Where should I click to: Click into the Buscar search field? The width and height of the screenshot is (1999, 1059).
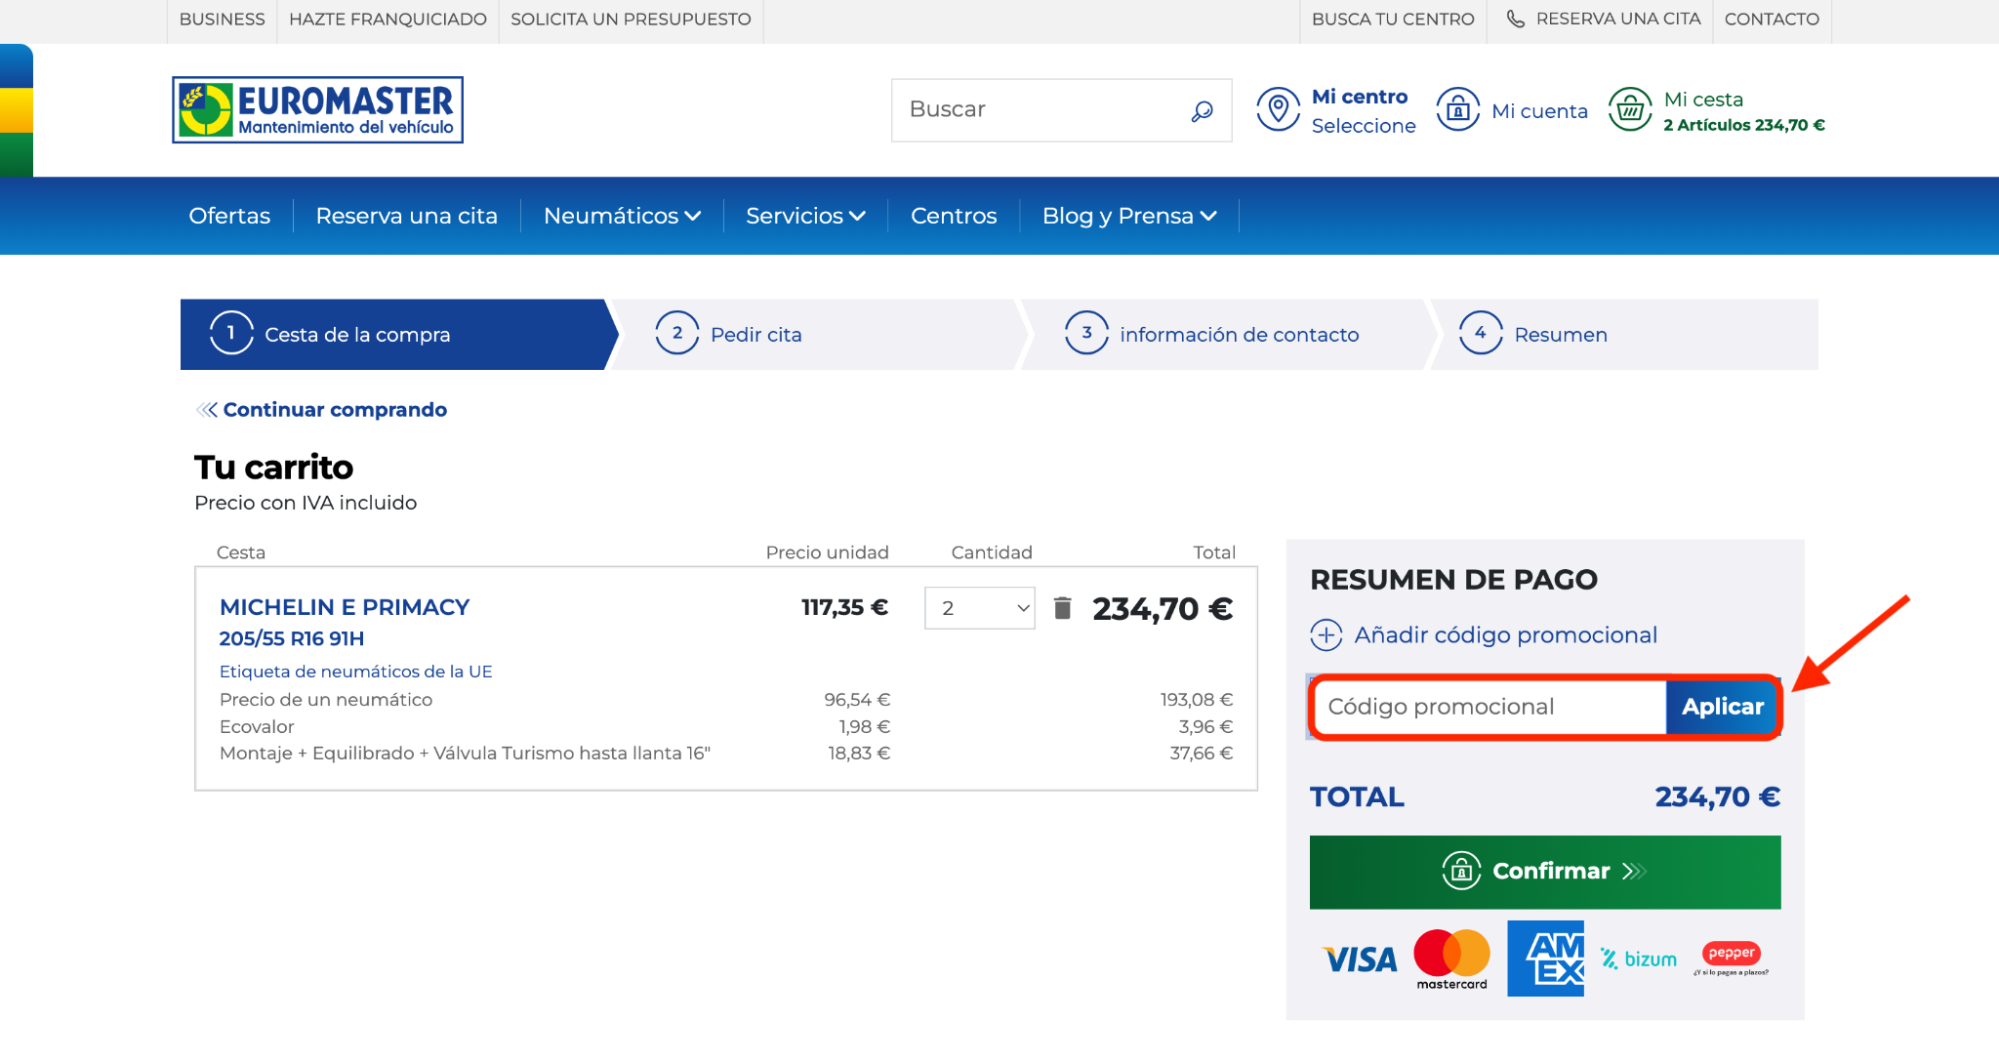pyautogui.click(x=1040, y=110)
